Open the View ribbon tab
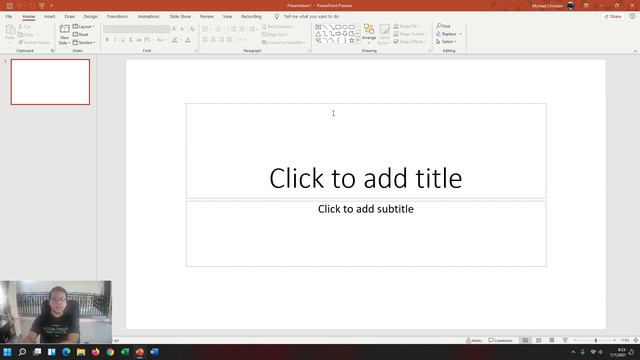 pyautogui.click(x=227, y=16)
